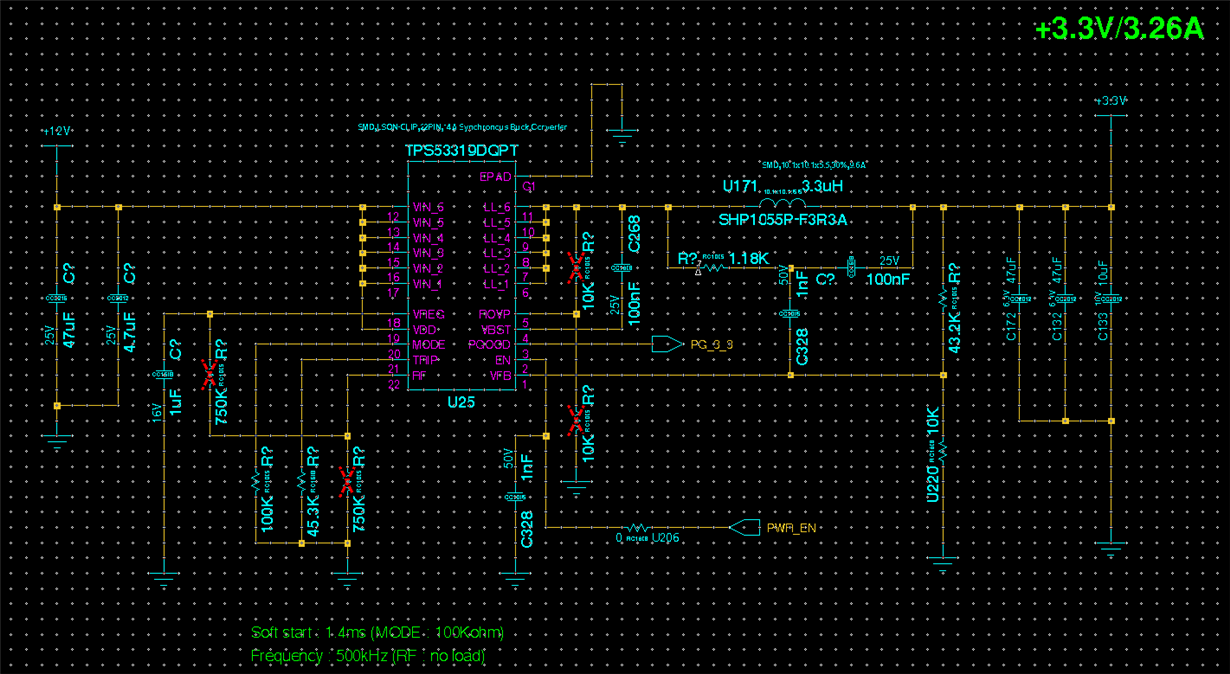Select the +3.3V/3.26A title text
This screenshot has height=674, width=1230.
[x=1120, y=30]
